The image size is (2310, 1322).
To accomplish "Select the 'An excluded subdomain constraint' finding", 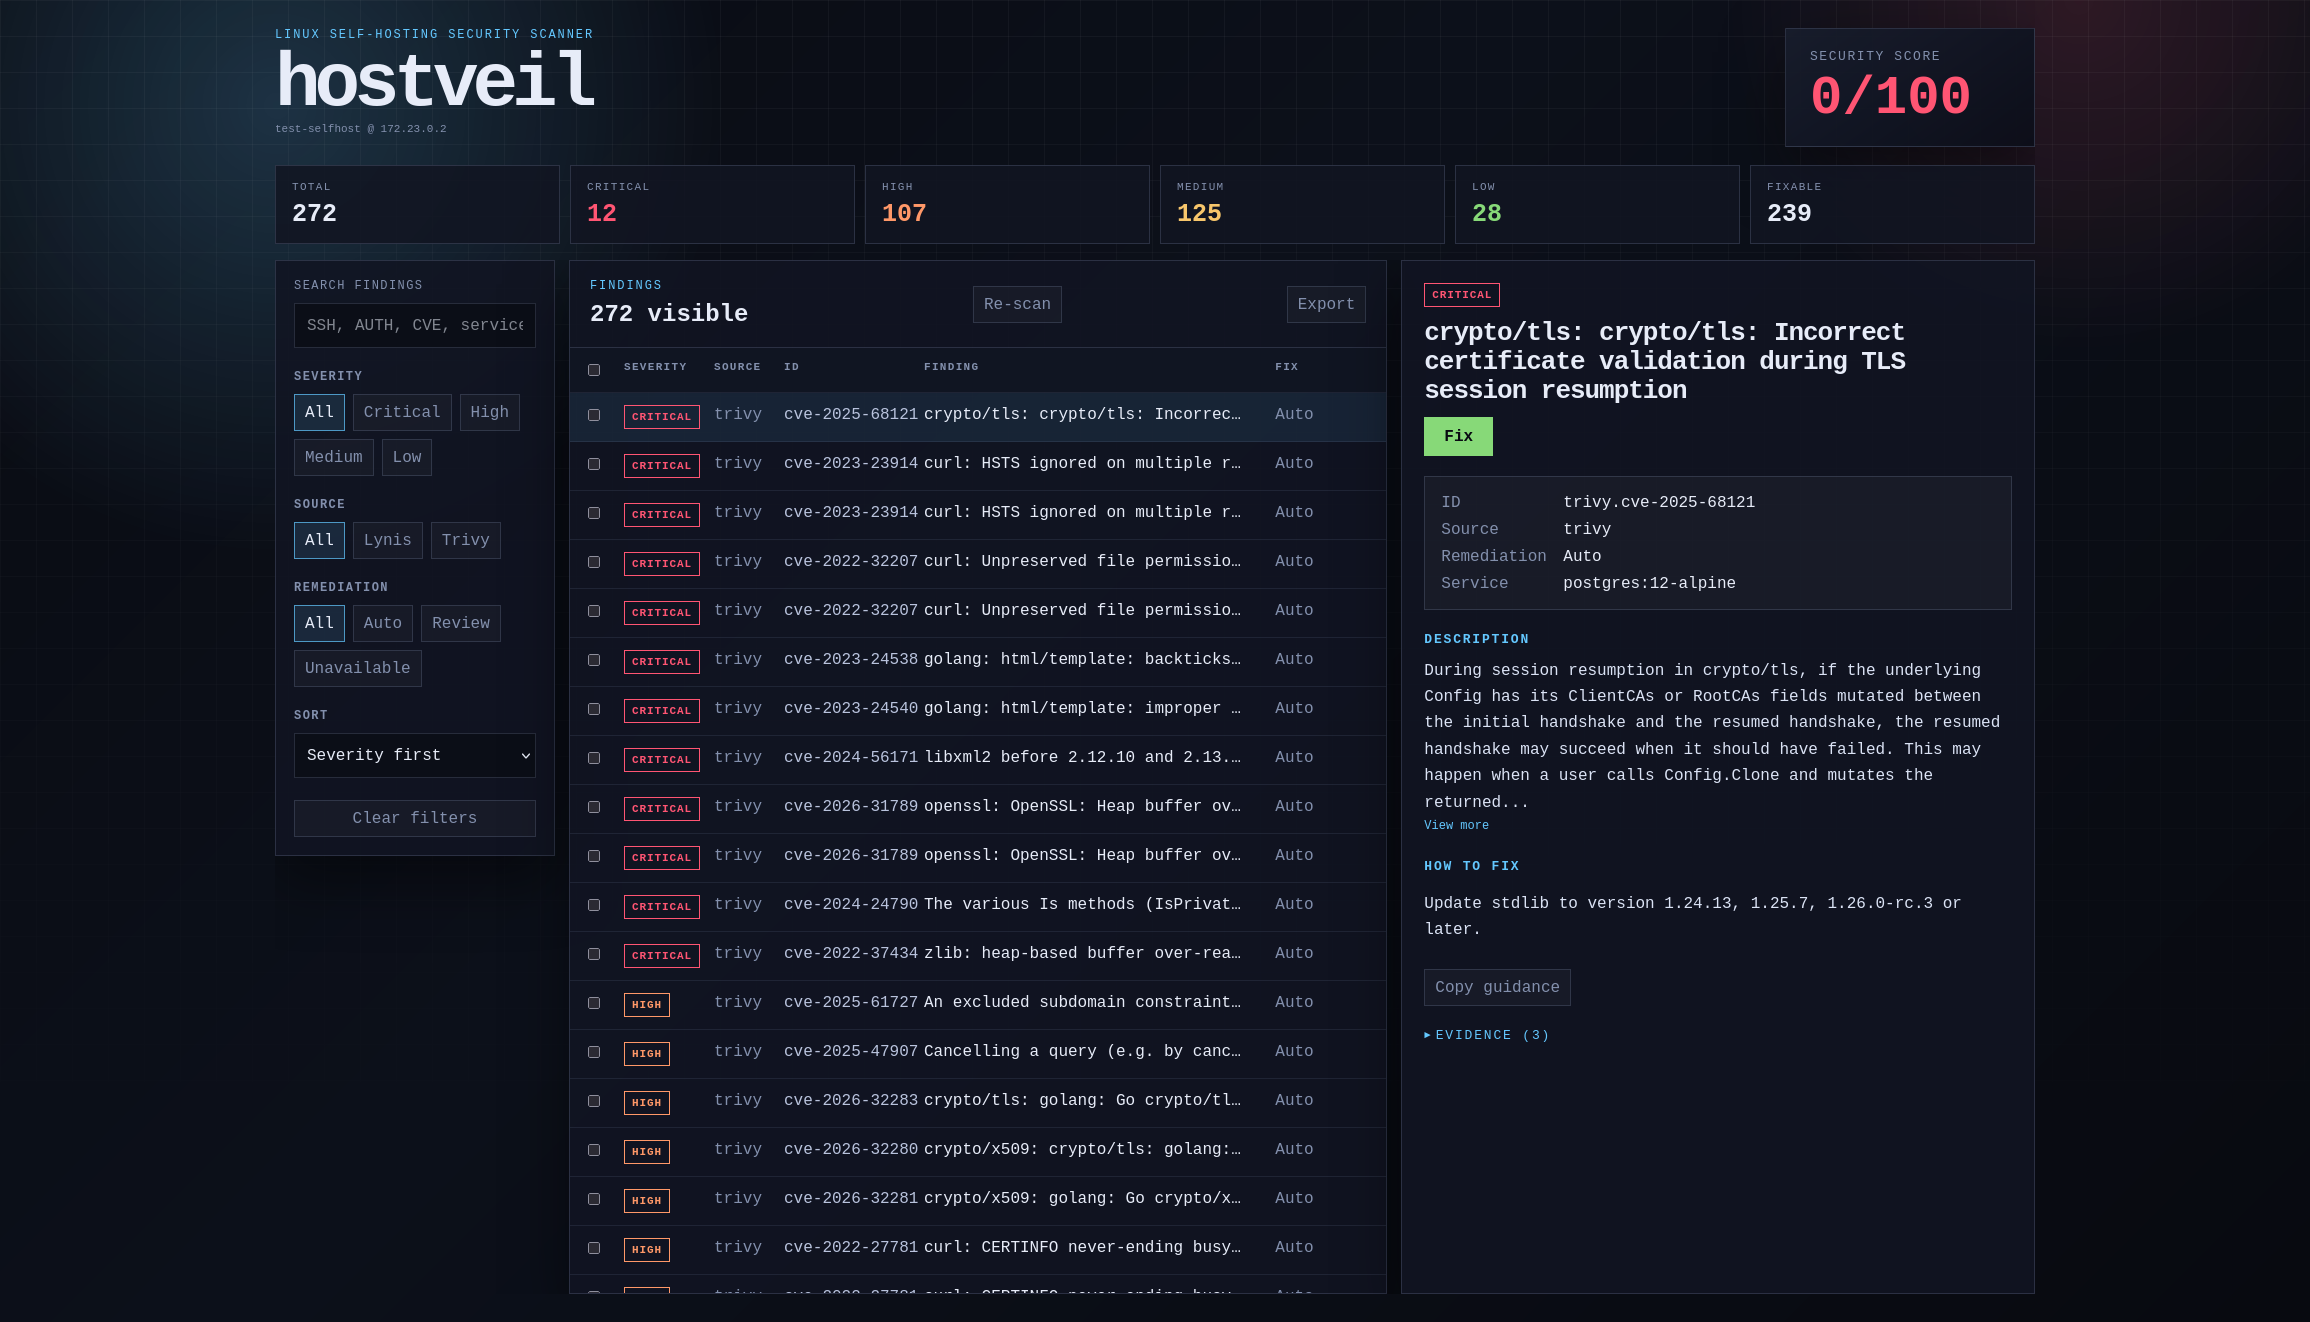I will click(x=978, y=1003).
